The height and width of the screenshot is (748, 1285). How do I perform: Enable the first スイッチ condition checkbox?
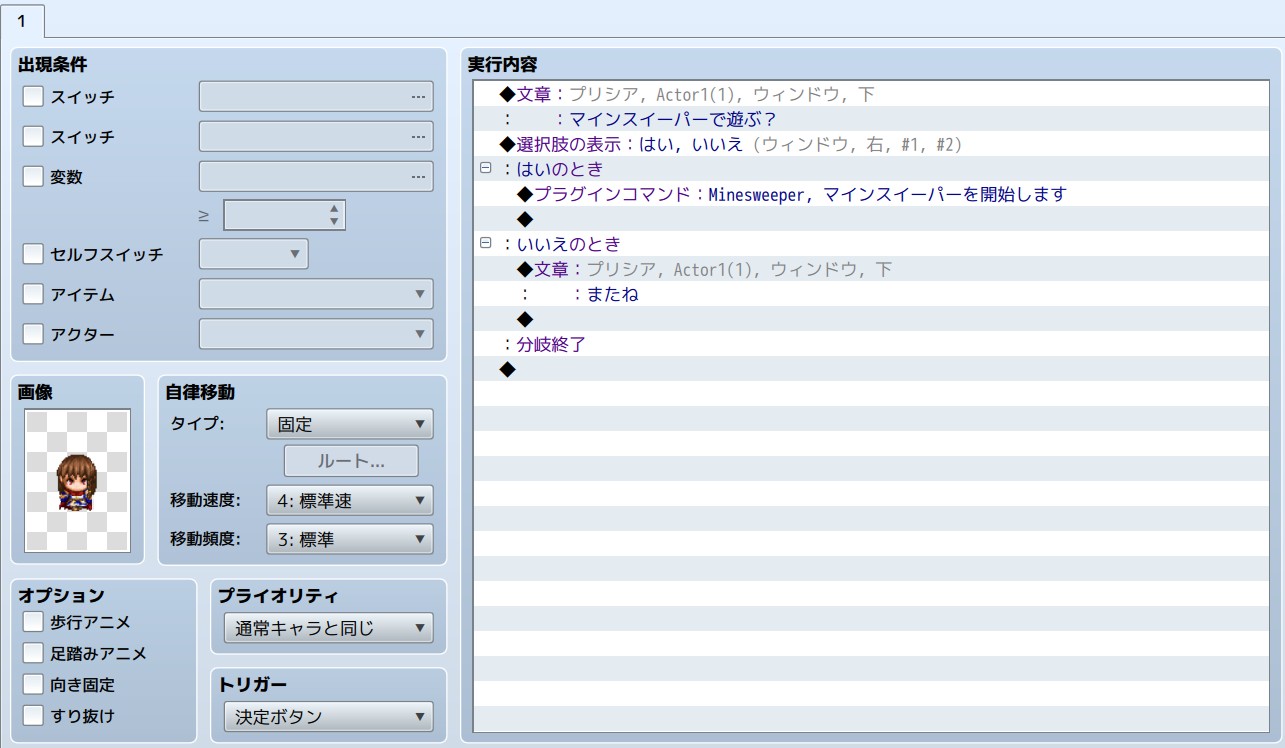click(x=33, y=97)
